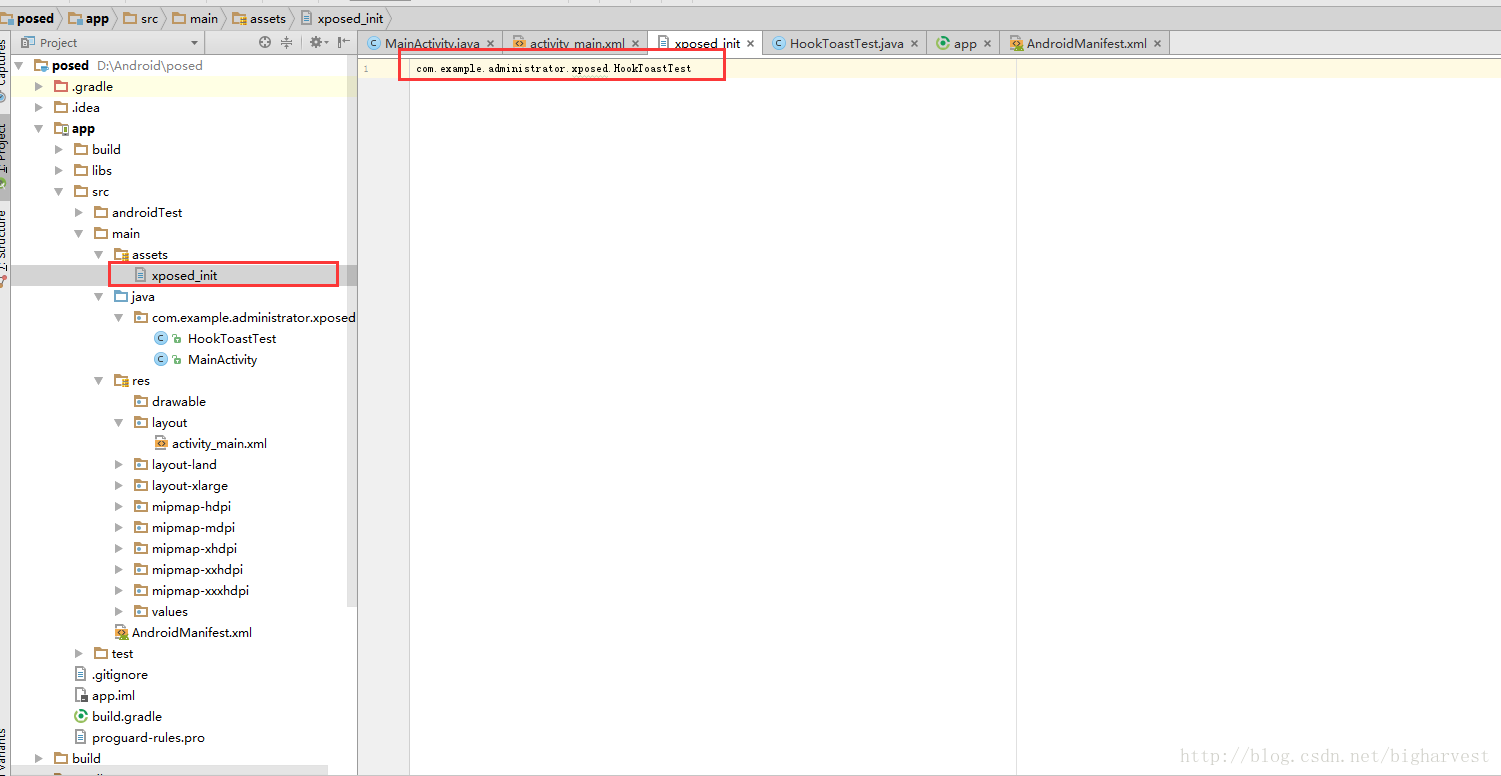Screen dimensions: 1501x776
Task: Click the posed breadcrumb in navigation bar
Action: pyautogui.click(x=28, y=18)
